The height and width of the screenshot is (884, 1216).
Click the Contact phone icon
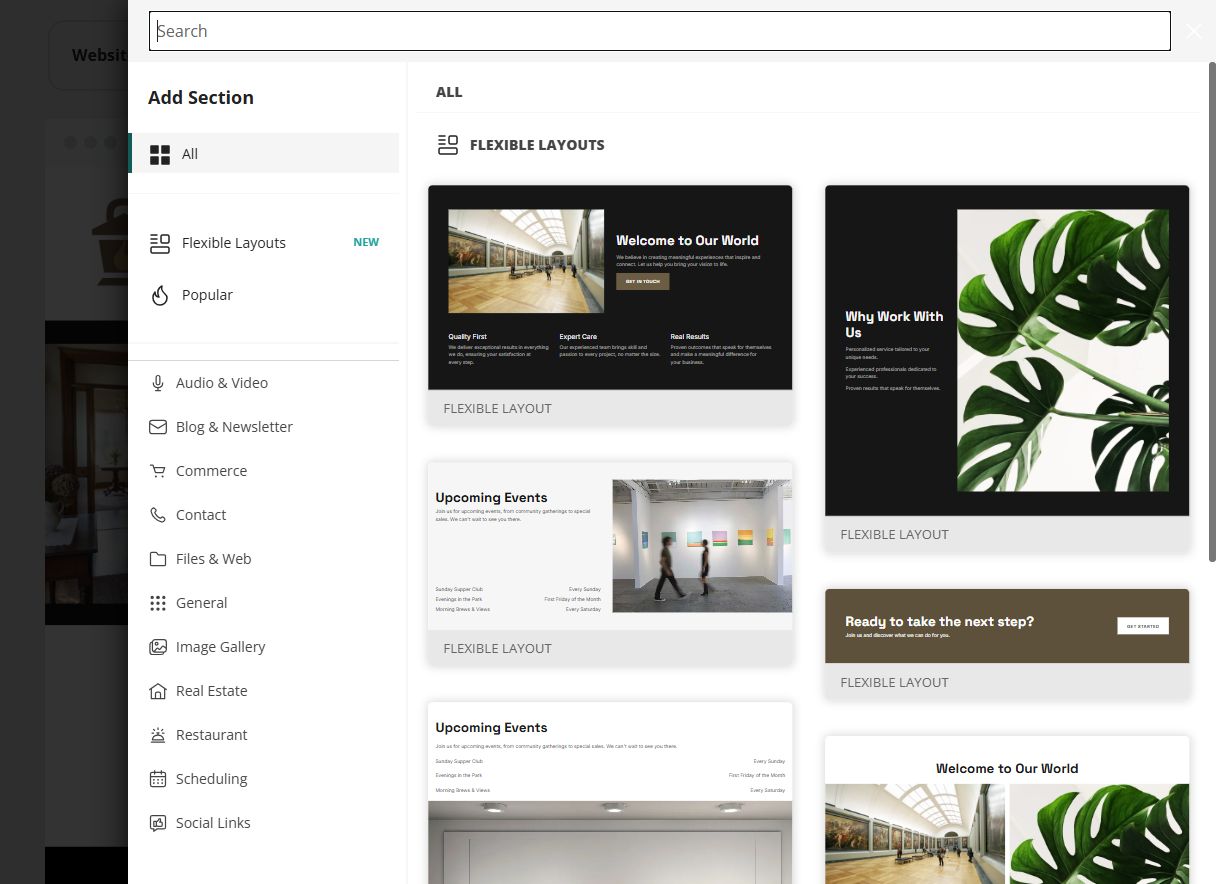click(158, 515)
